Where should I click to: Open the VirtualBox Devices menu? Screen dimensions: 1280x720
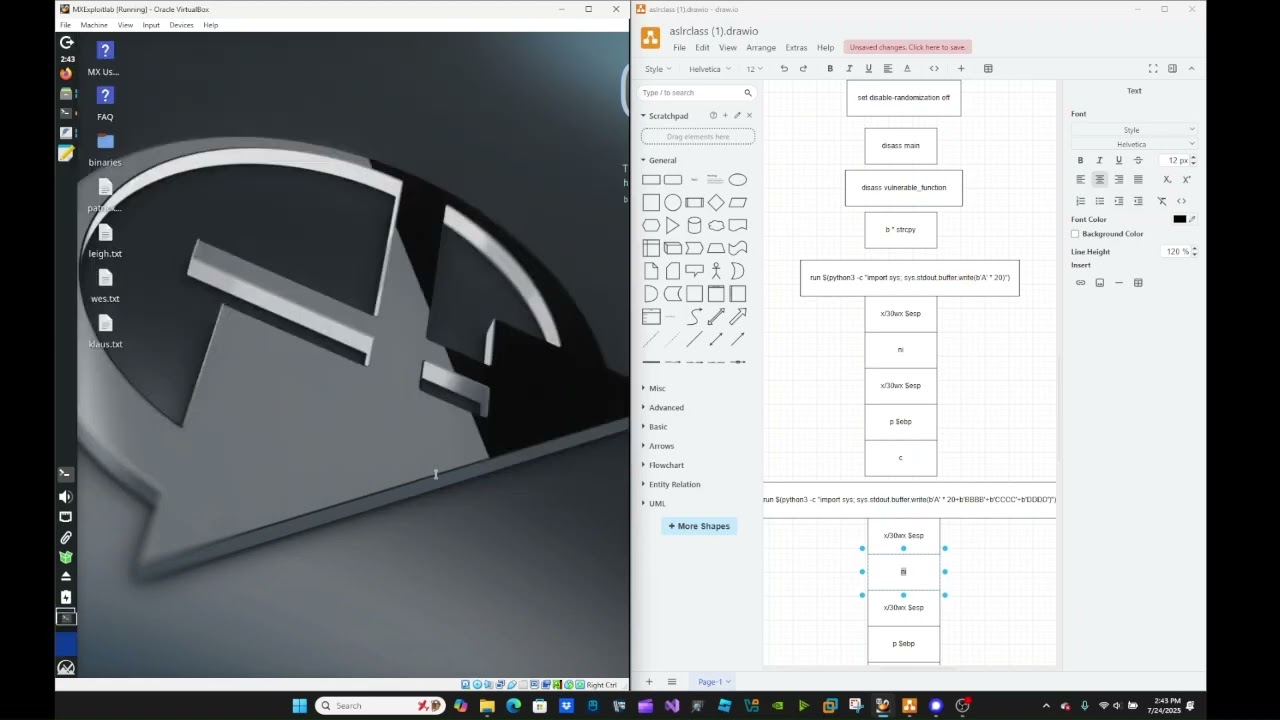(x=181, y=25)
